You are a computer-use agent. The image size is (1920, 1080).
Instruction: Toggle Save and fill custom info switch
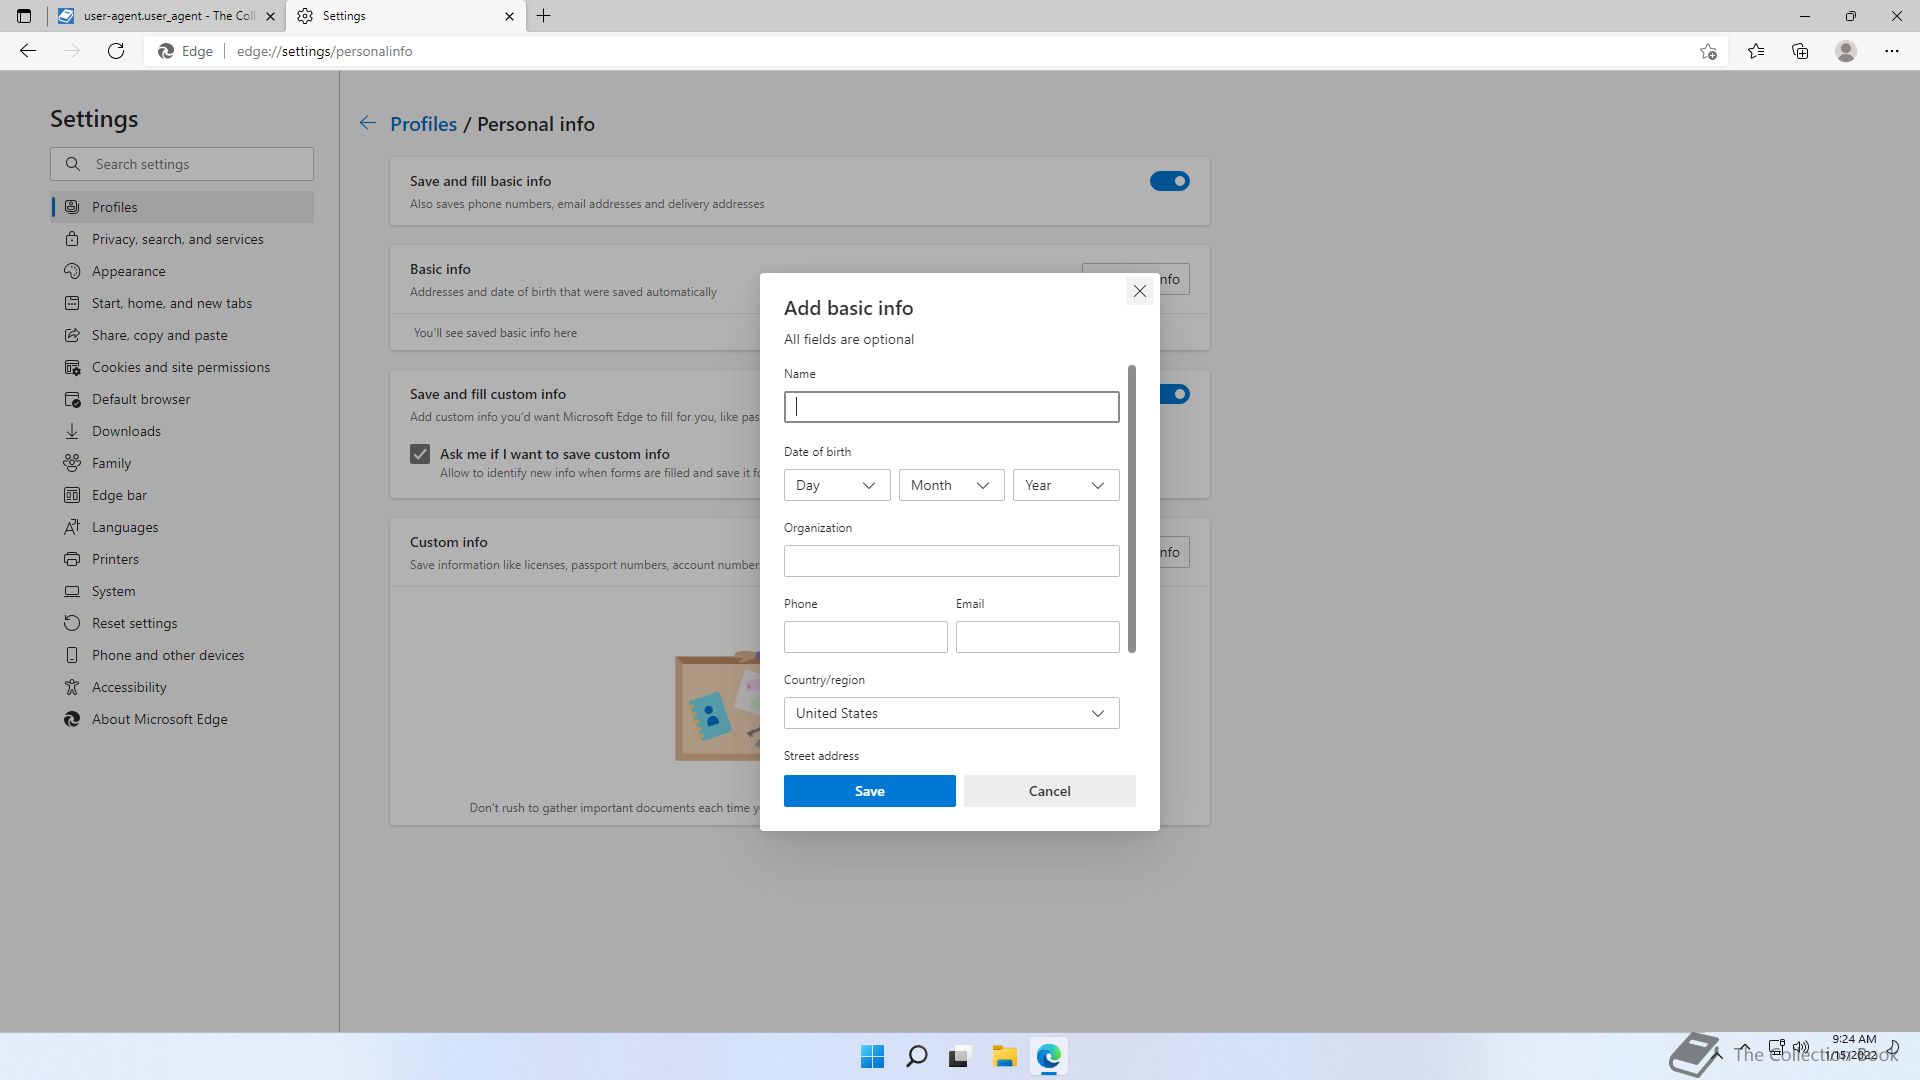(x=1175, y=394)
